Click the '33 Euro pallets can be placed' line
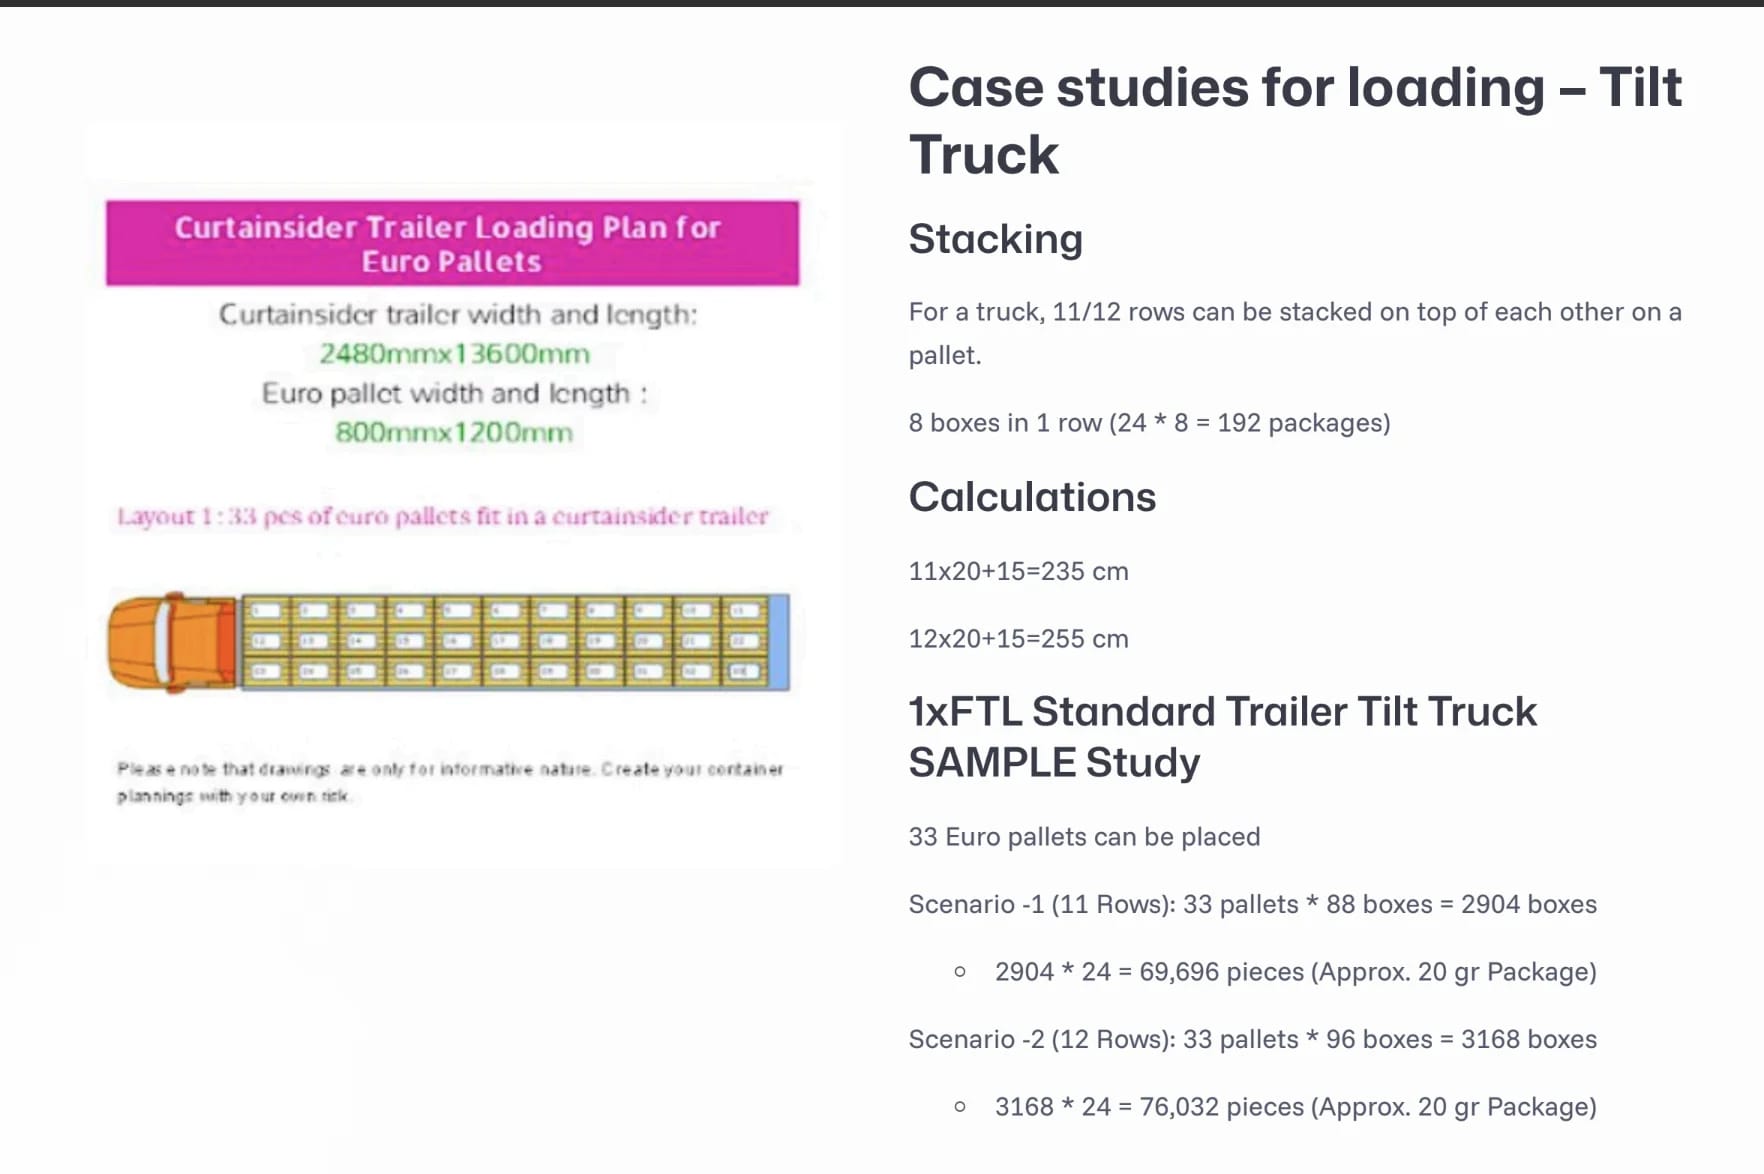 click(1083, 837)
